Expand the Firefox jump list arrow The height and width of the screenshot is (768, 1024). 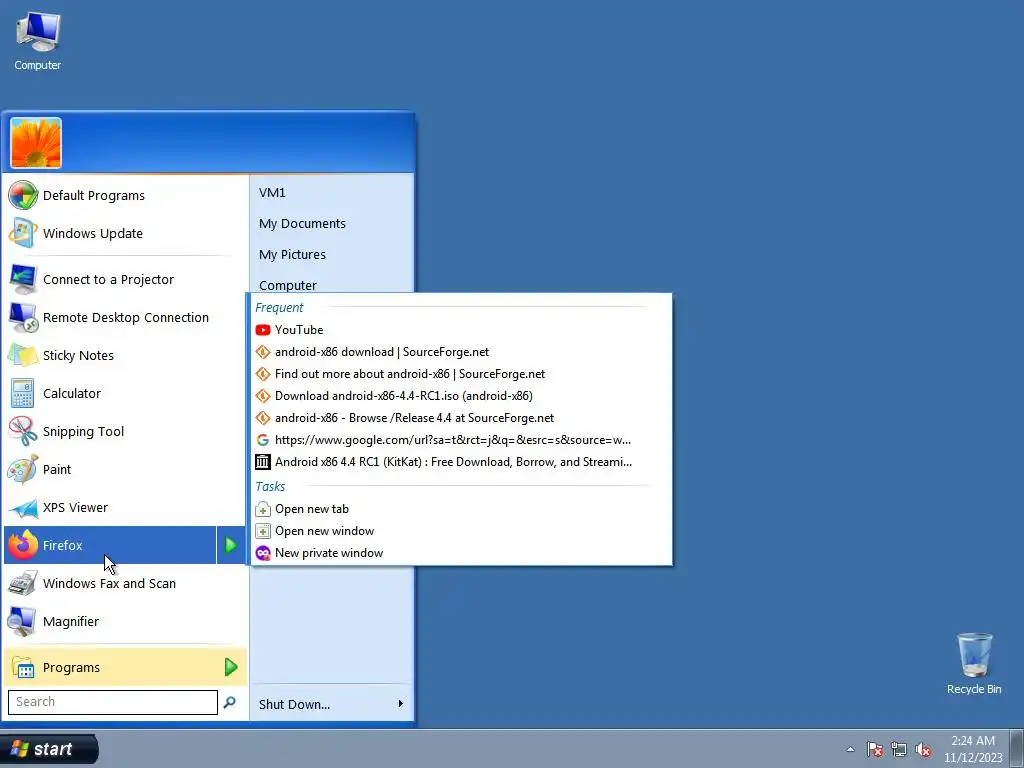click(231, 545)
